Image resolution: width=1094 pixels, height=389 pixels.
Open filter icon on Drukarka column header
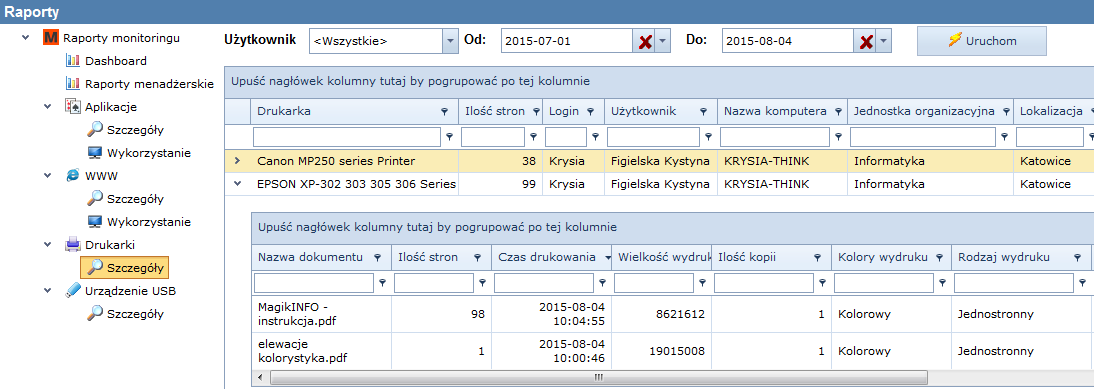(x=444, y=112)
